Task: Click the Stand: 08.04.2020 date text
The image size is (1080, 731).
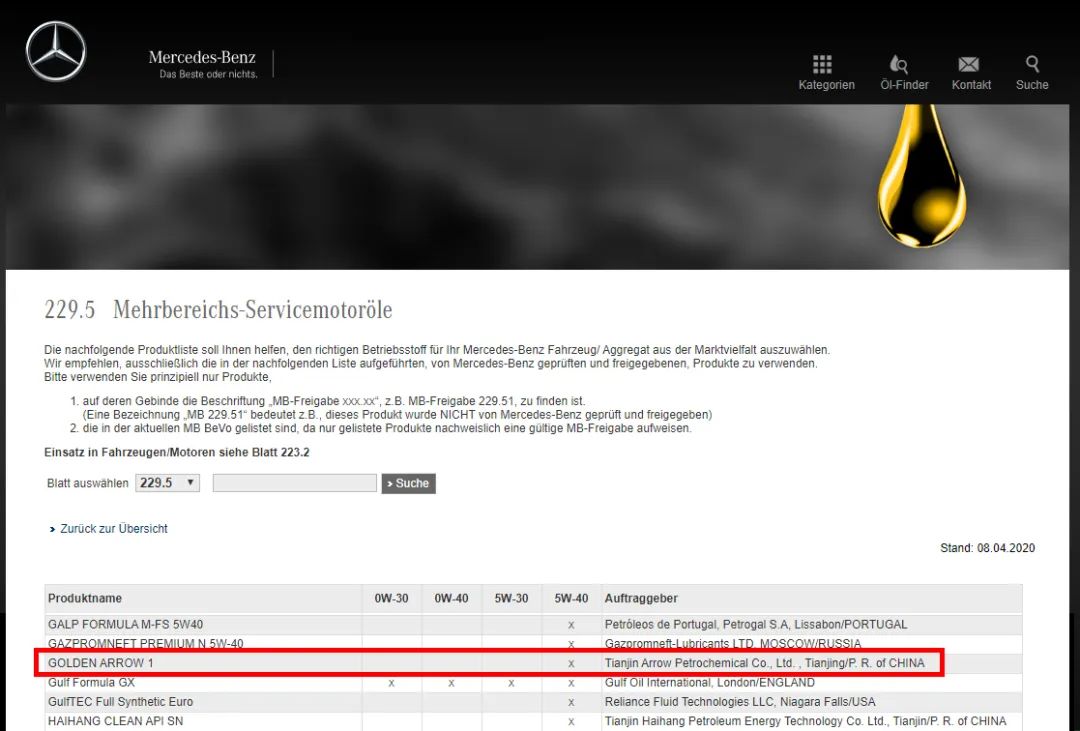Action: [x=987, y=548]
